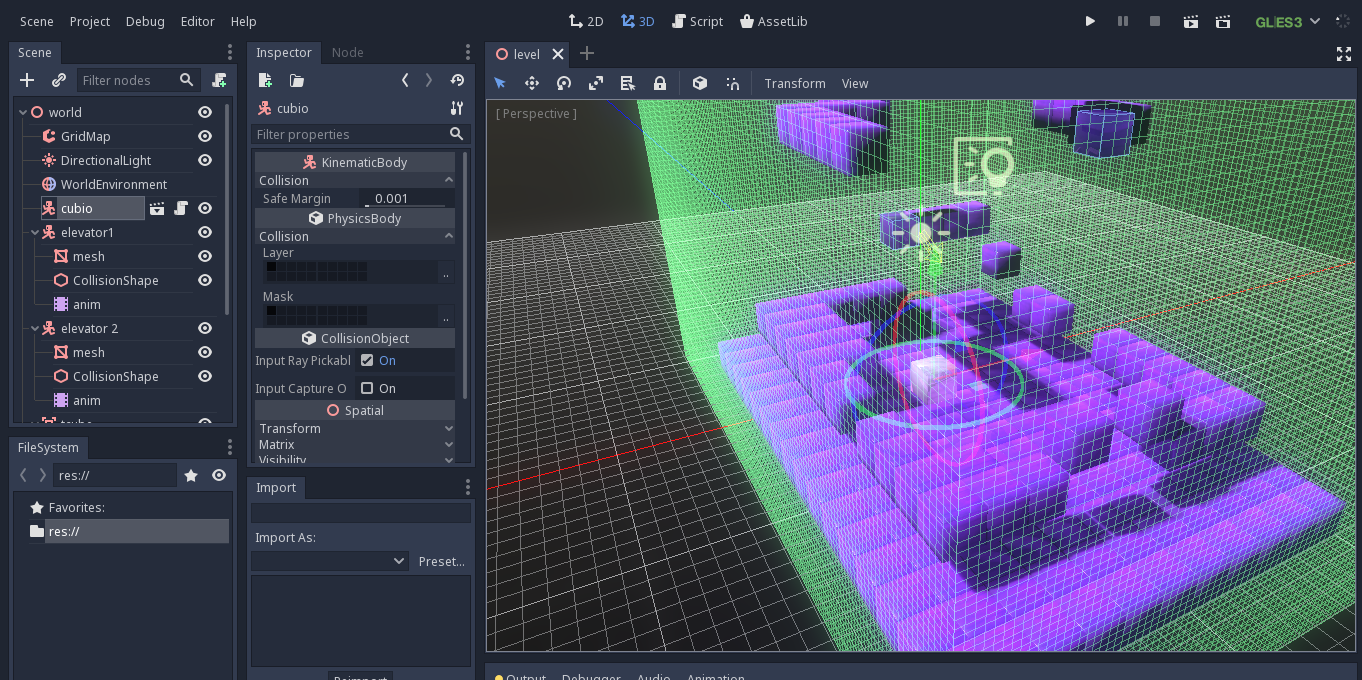Activate the Scale mode tool
Screen dimensions: 1362x680
pos(596,83)
